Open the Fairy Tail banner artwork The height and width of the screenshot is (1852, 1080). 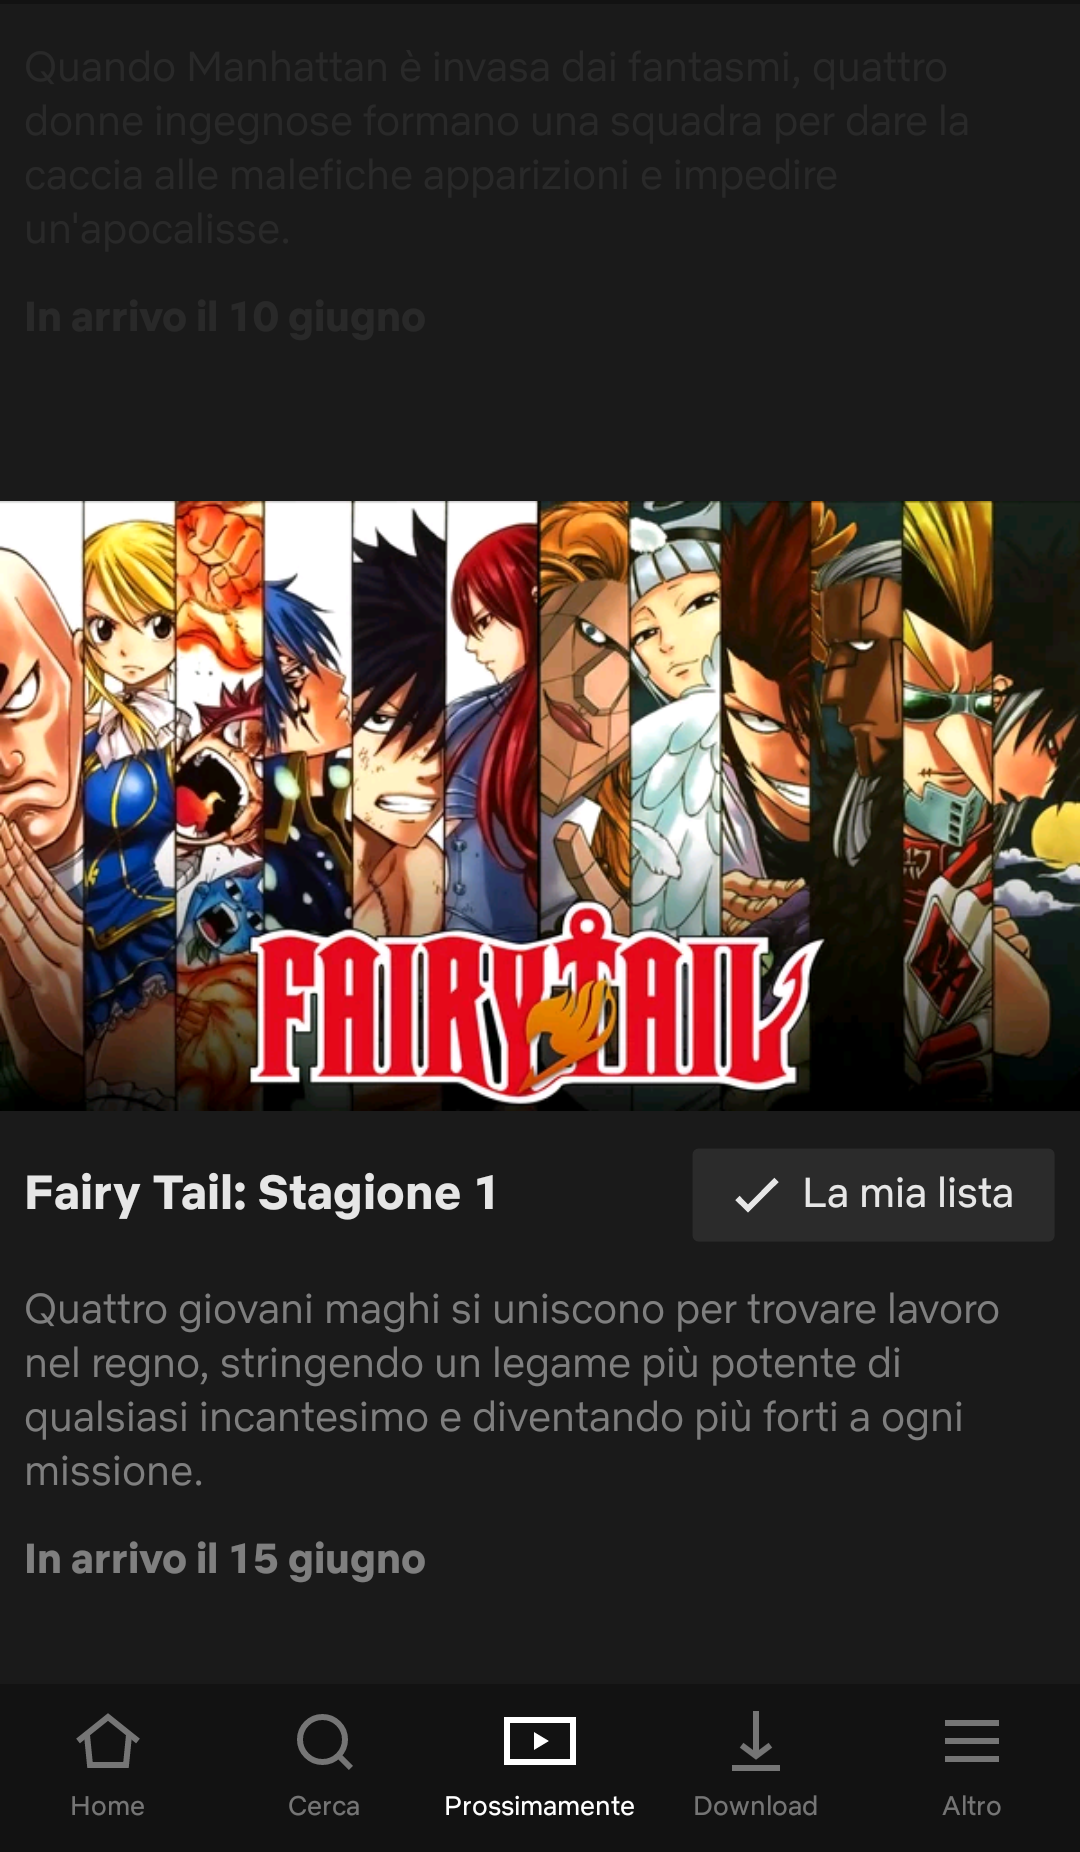(x=540, y=806)
